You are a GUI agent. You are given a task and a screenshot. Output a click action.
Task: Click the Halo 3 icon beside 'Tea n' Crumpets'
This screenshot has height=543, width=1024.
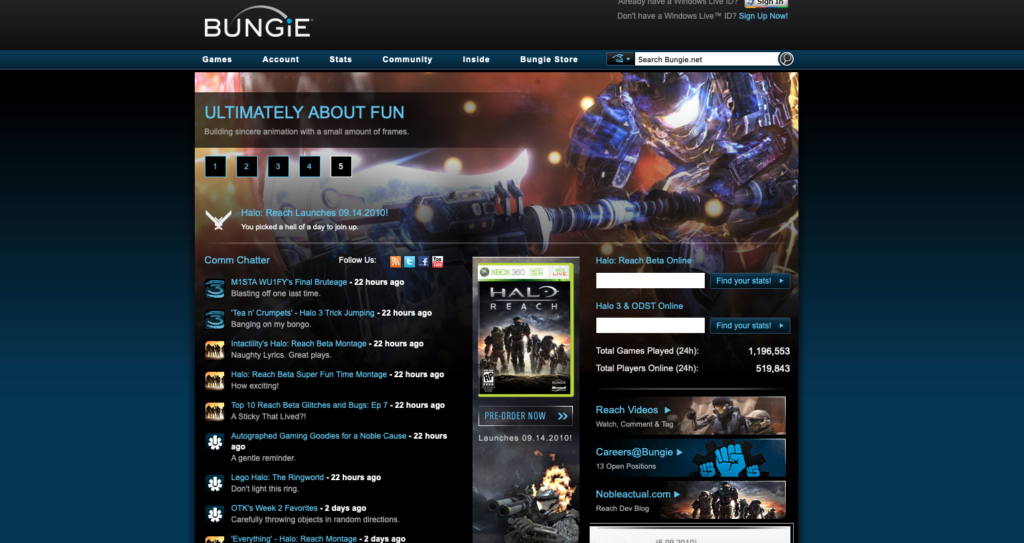pos(215,319)
